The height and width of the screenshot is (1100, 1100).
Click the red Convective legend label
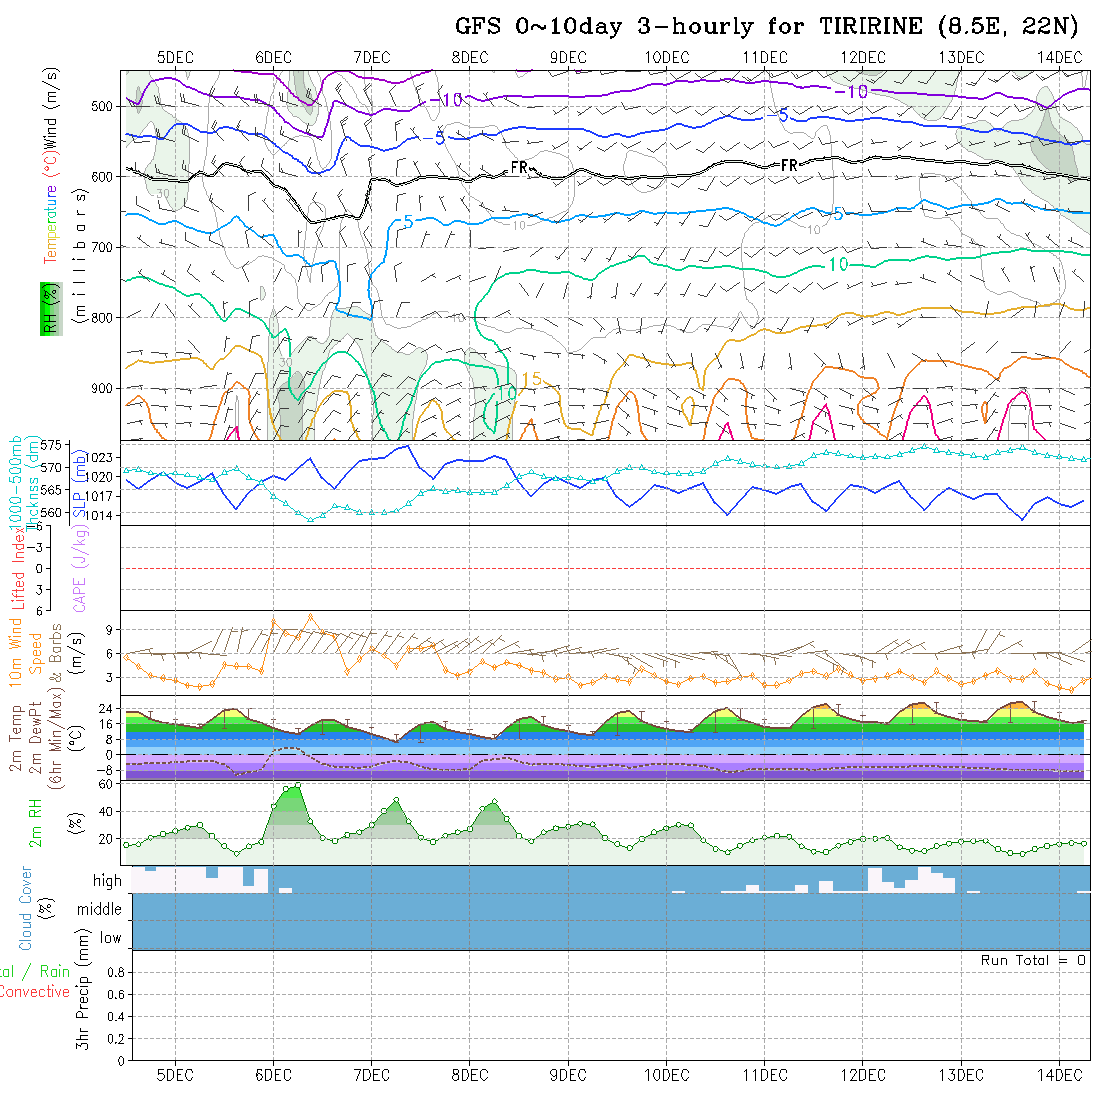tap(35, 992)
